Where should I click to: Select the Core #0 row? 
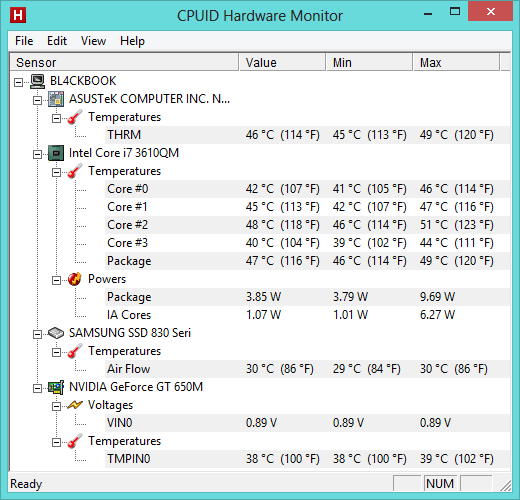pos(307,189)
